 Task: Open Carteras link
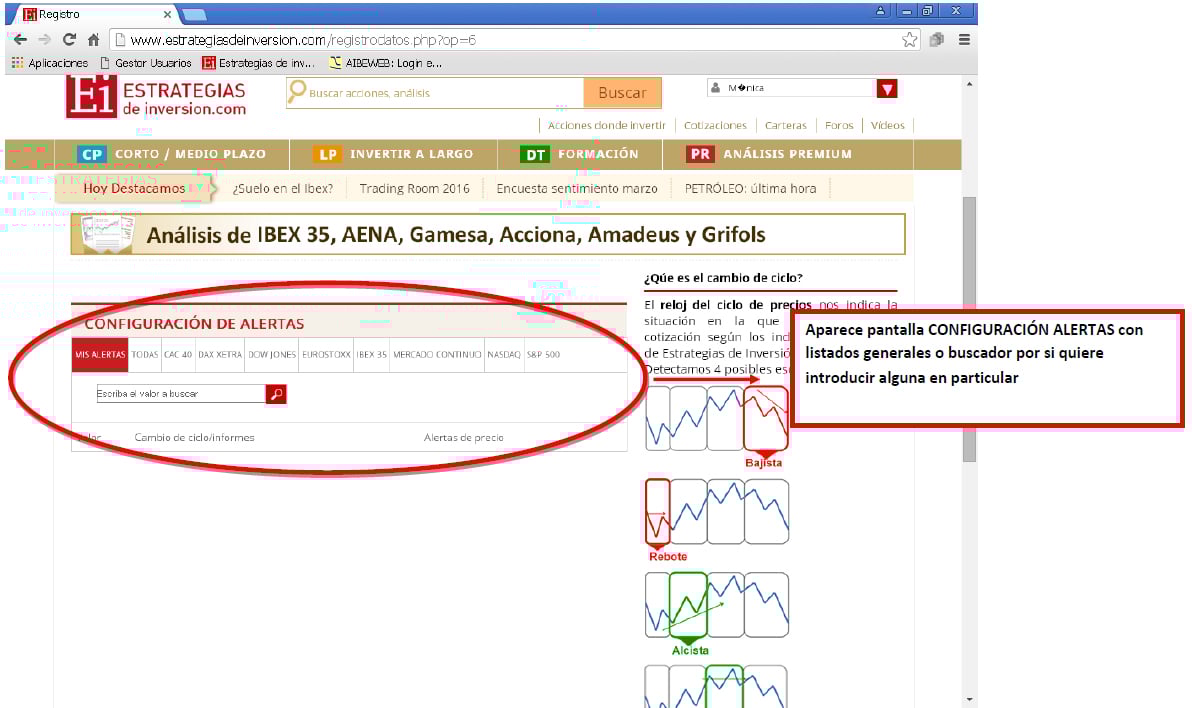pos(785,125)
